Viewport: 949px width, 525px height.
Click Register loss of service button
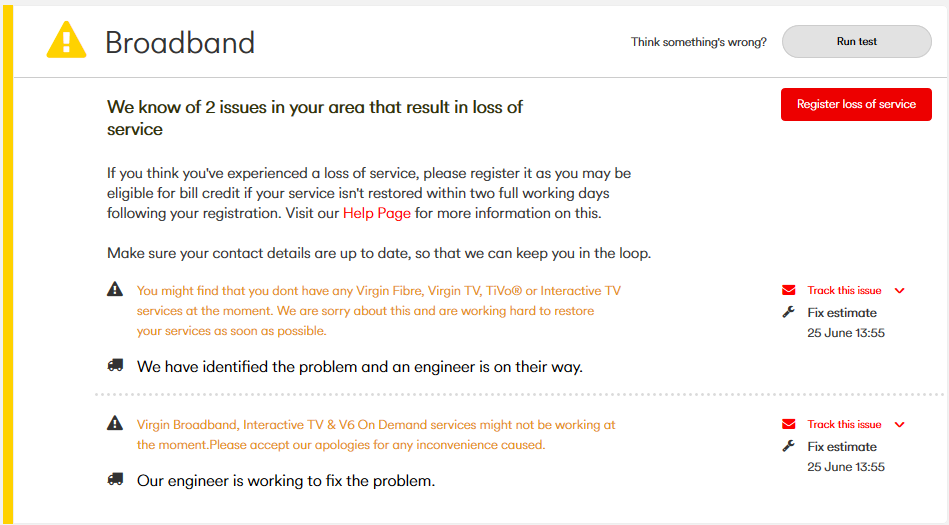[x=856, y=104]
